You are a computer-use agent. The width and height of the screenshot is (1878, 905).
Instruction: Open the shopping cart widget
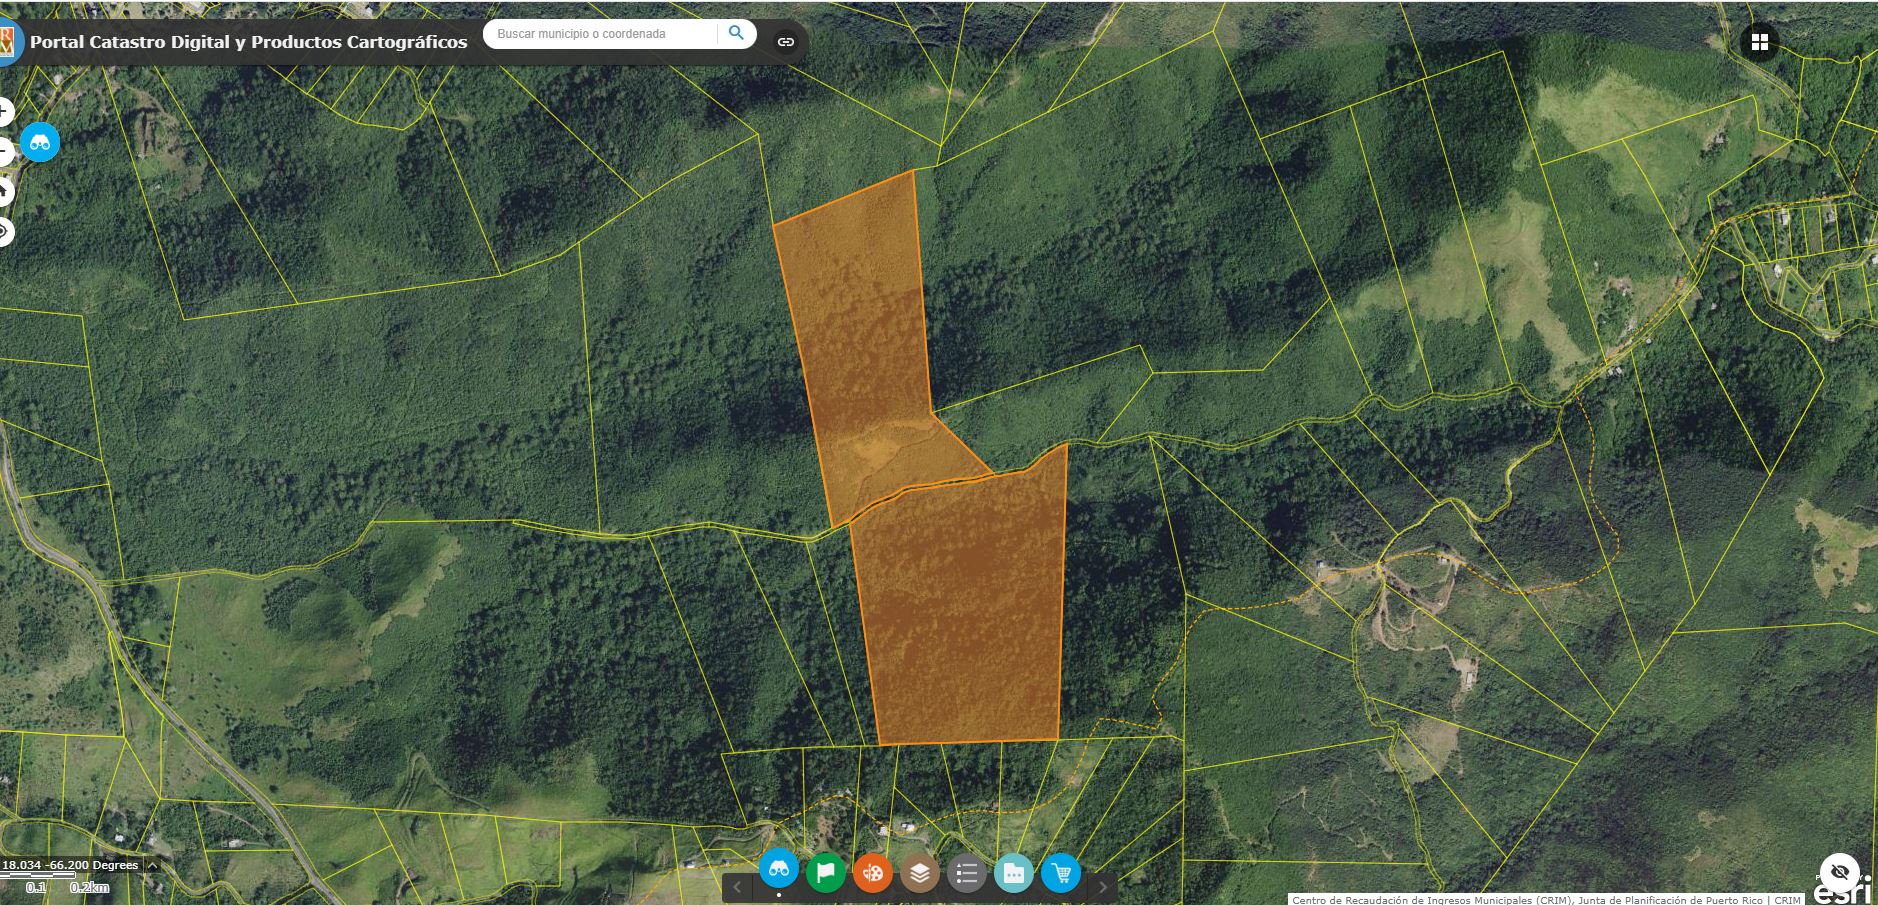pyautogui.click(x=1060, y=873)
